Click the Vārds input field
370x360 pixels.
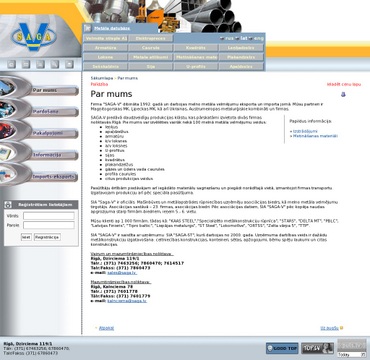(x=49, y=216)
